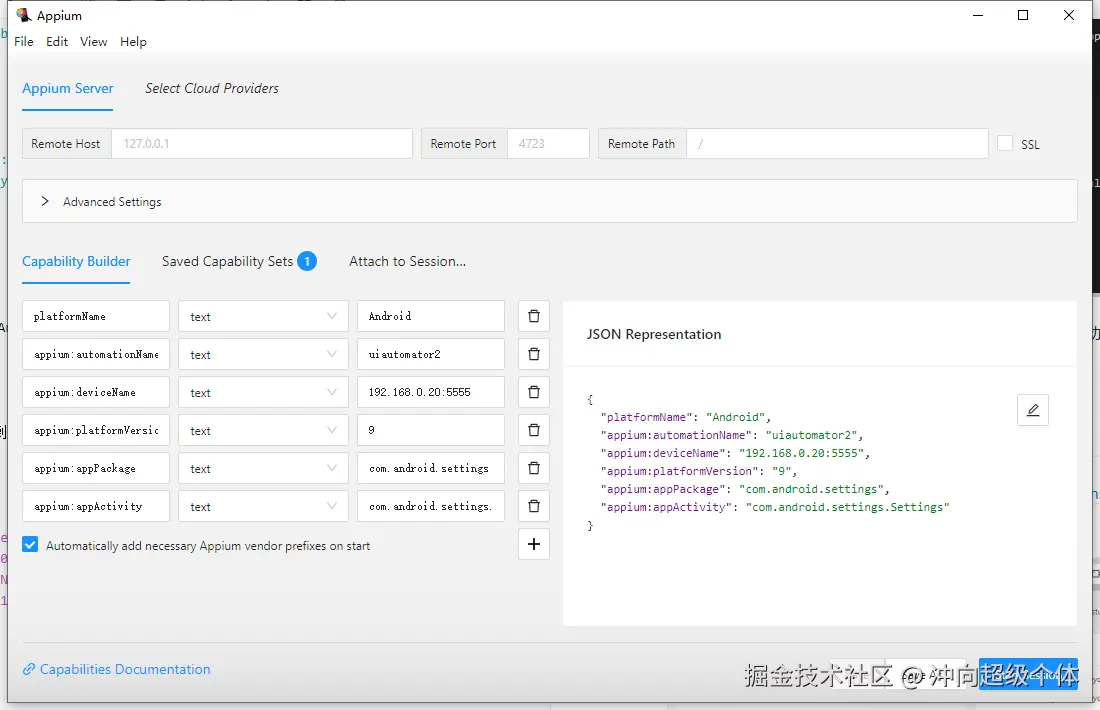The width and height of the screenshot is (1100, 710).
Task: Minimize the Appium window
Action: (978, 15)
